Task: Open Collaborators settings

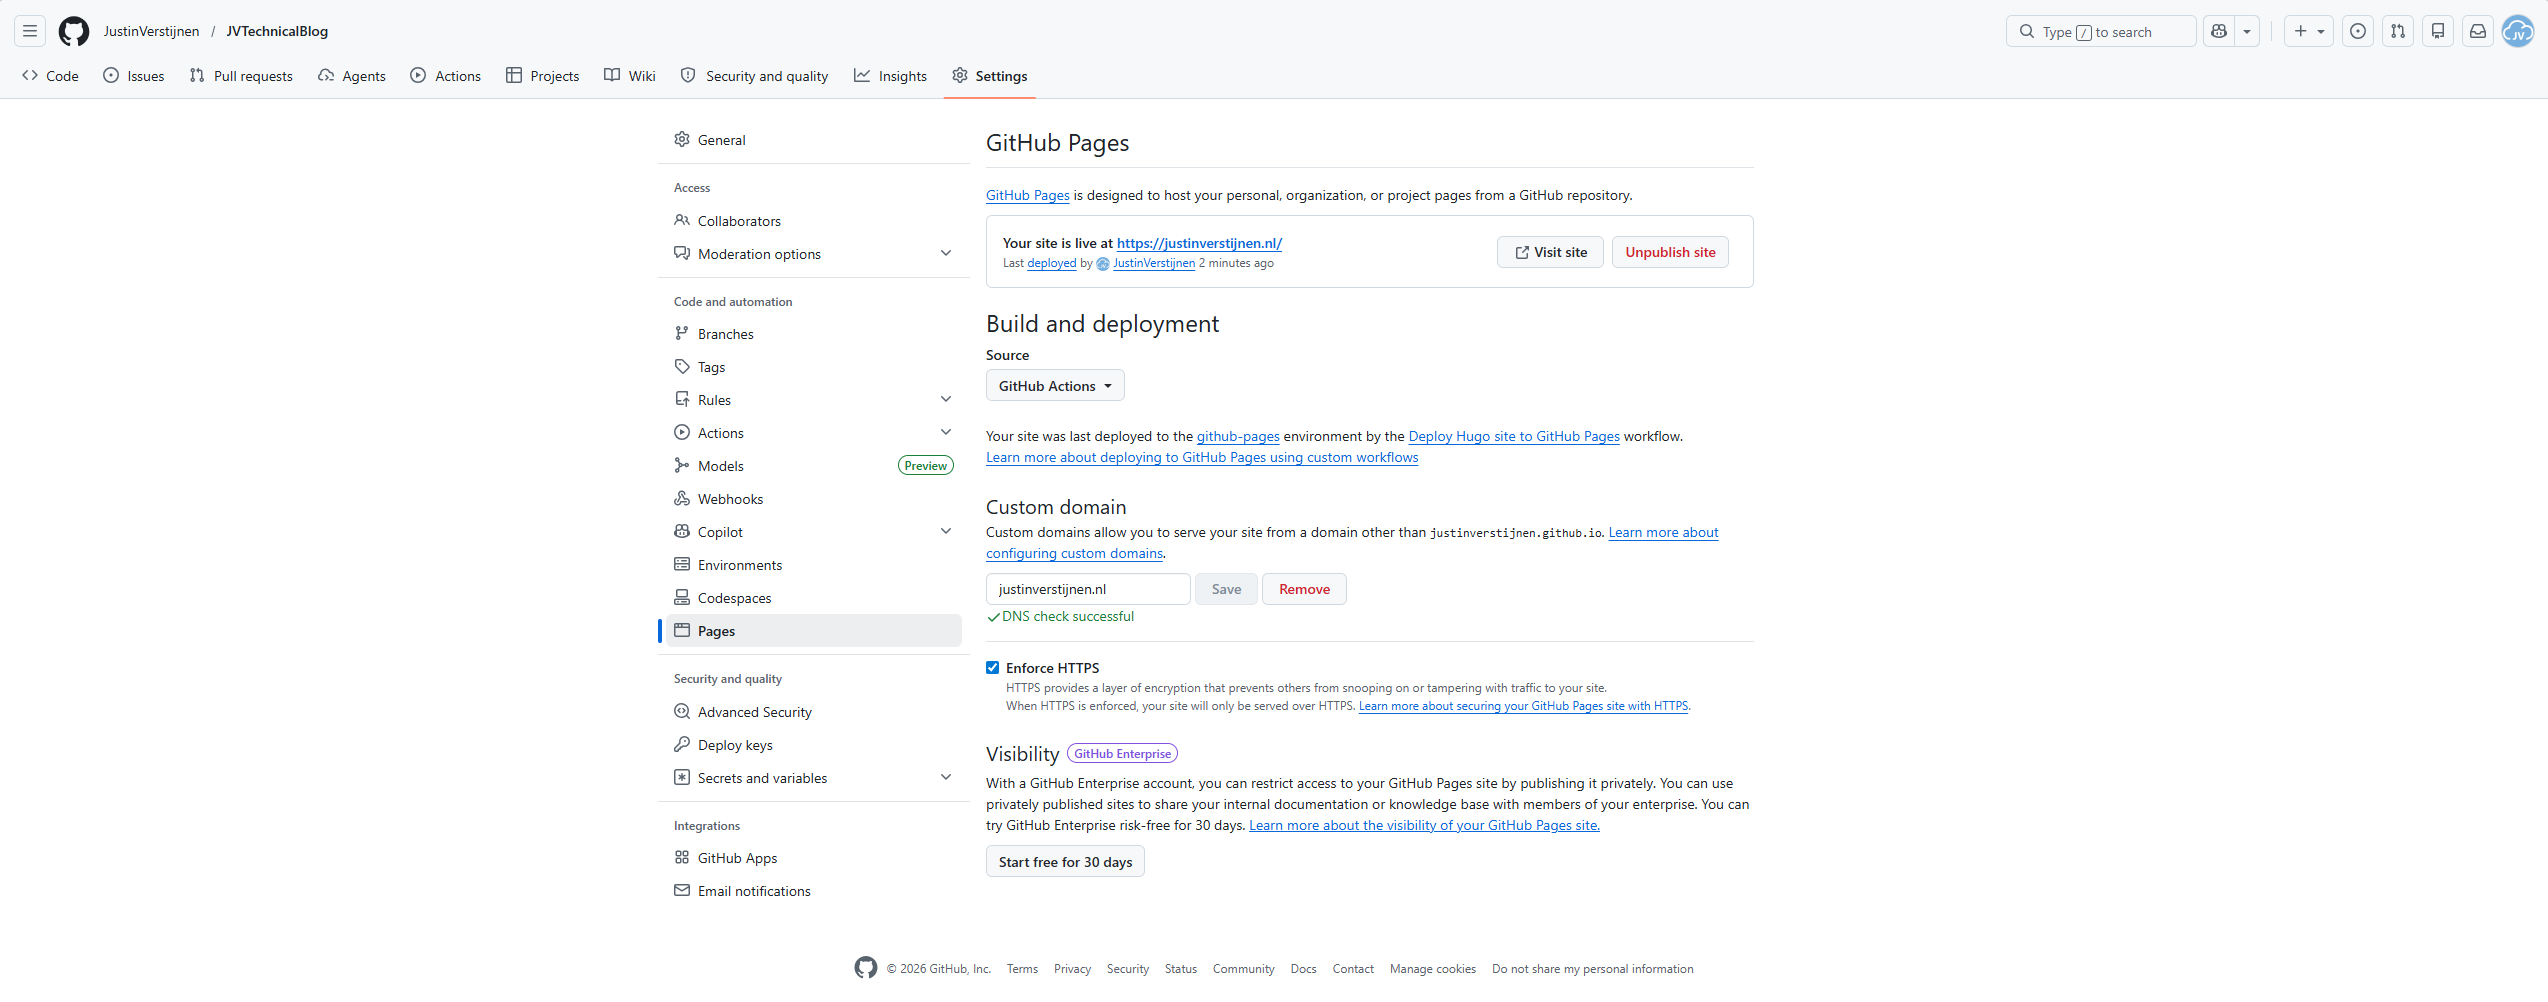Action: click(814, 221)
